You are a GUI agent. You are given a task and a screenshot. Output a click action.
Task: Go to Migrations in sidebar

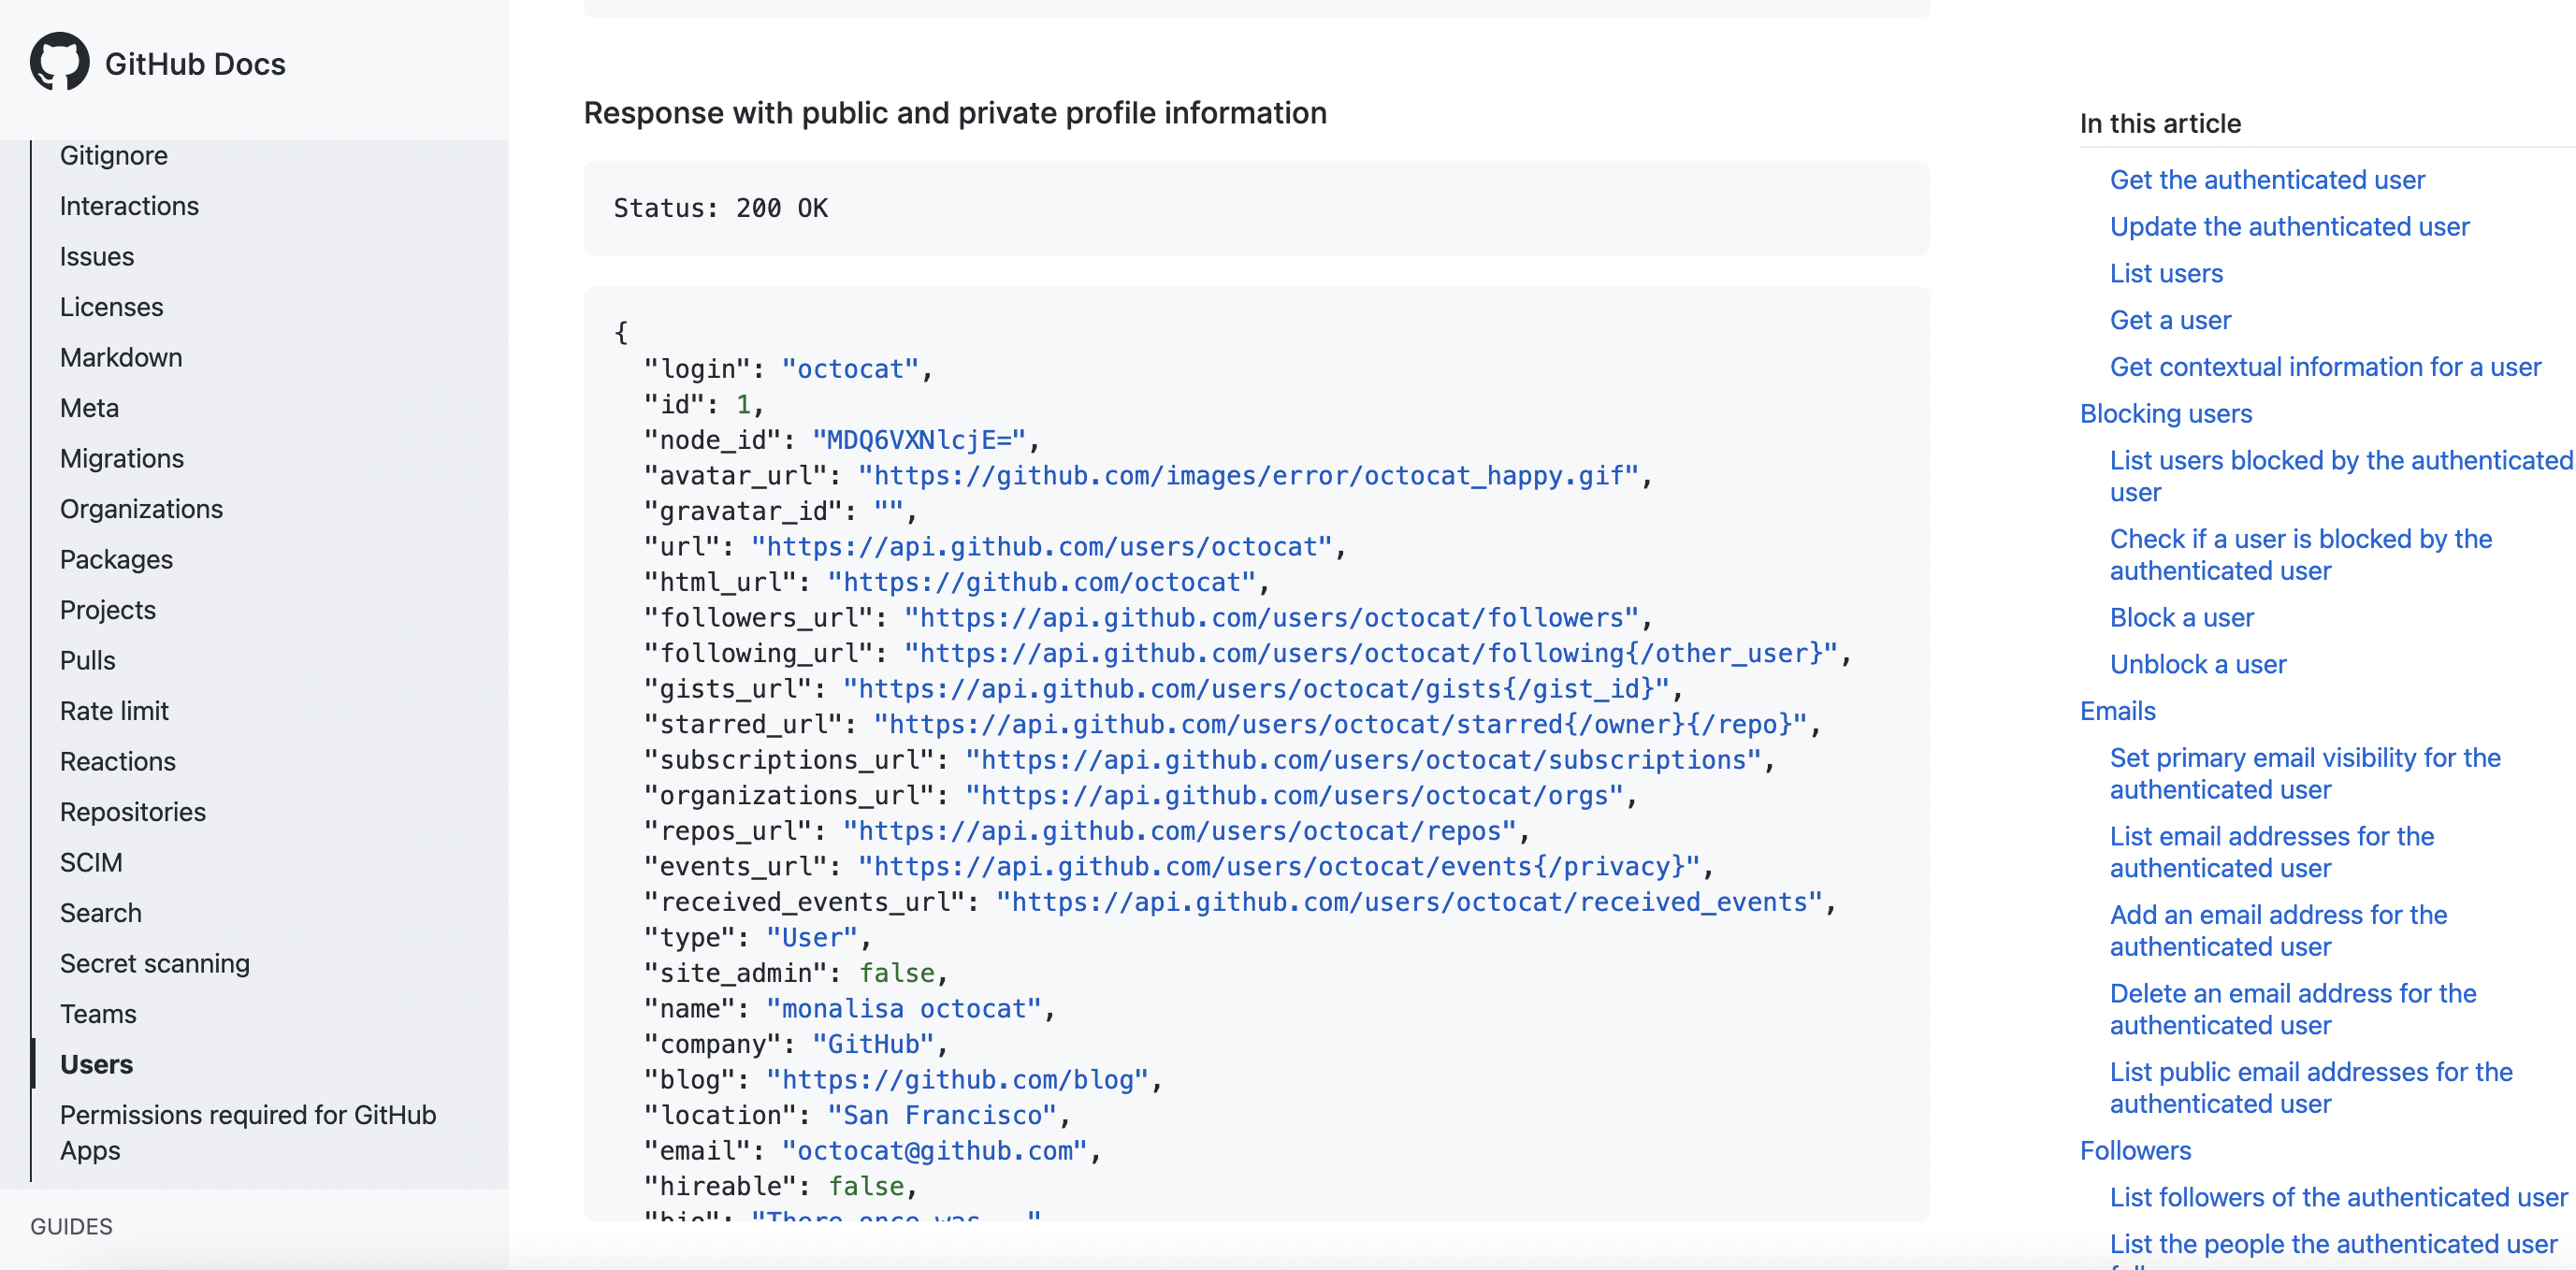(122, 458)
